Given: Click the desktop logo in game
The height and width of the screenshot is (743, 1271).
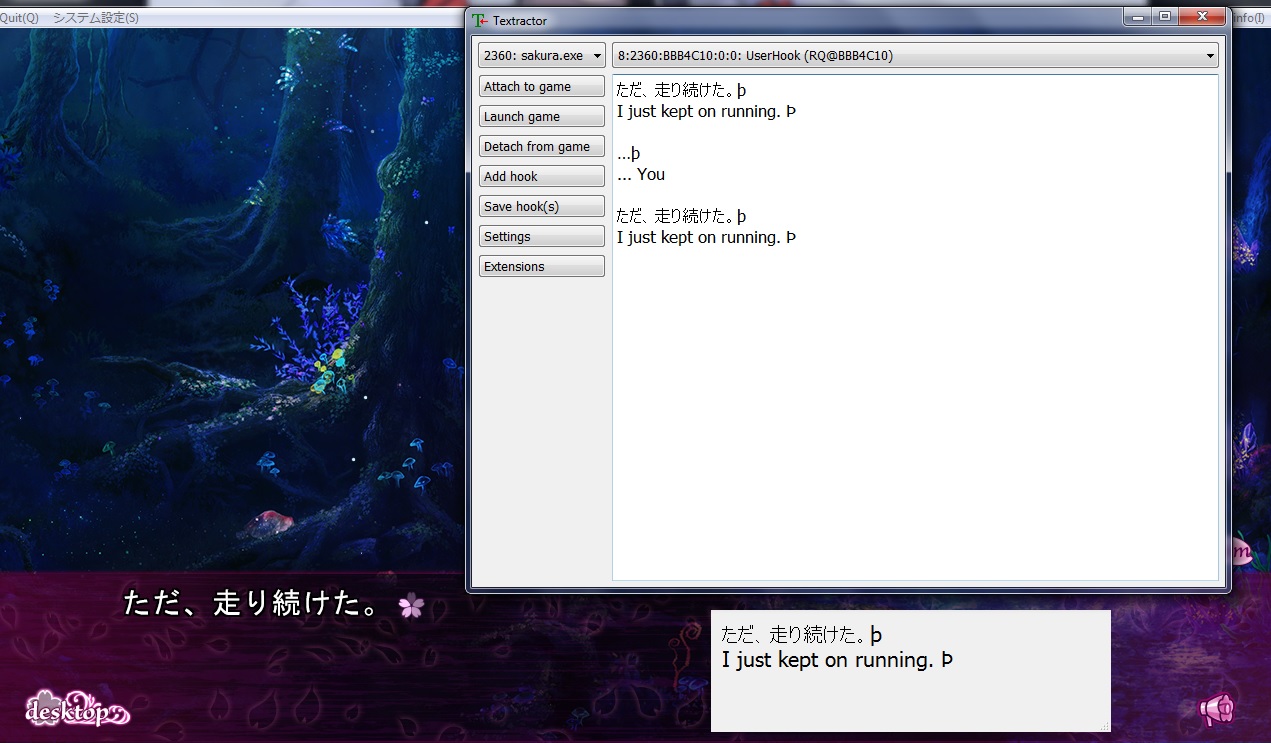Looking at the screenshot, I should tap(77, 708).
